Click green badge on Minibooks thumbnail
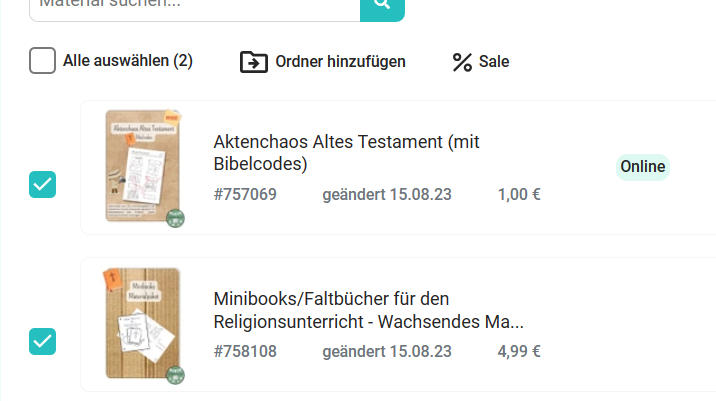This screenshot has width=716, height=401. coord(176,375)
